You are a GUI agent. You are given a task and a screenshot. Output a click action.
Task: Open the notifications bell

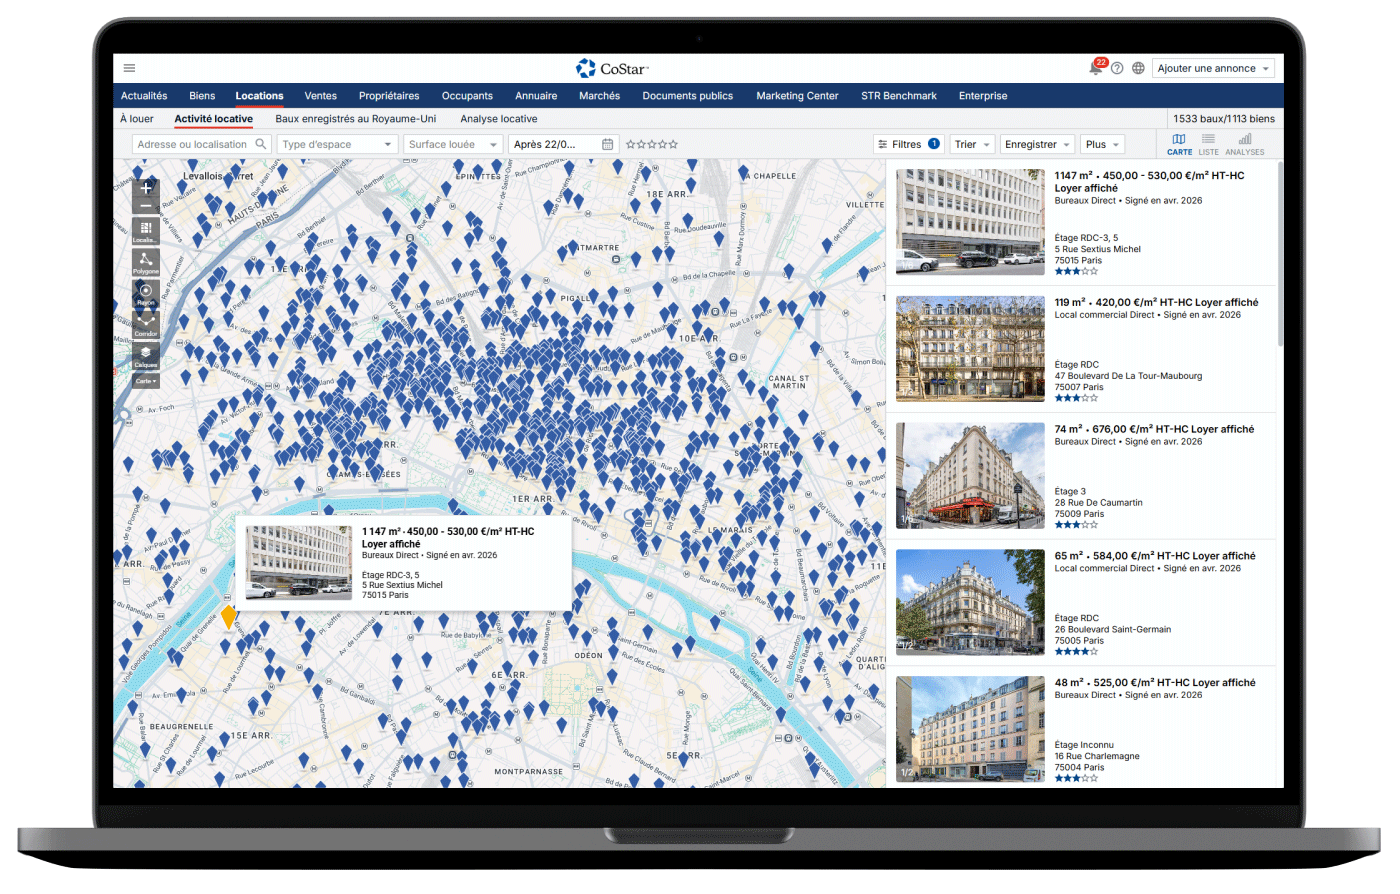1096,68
